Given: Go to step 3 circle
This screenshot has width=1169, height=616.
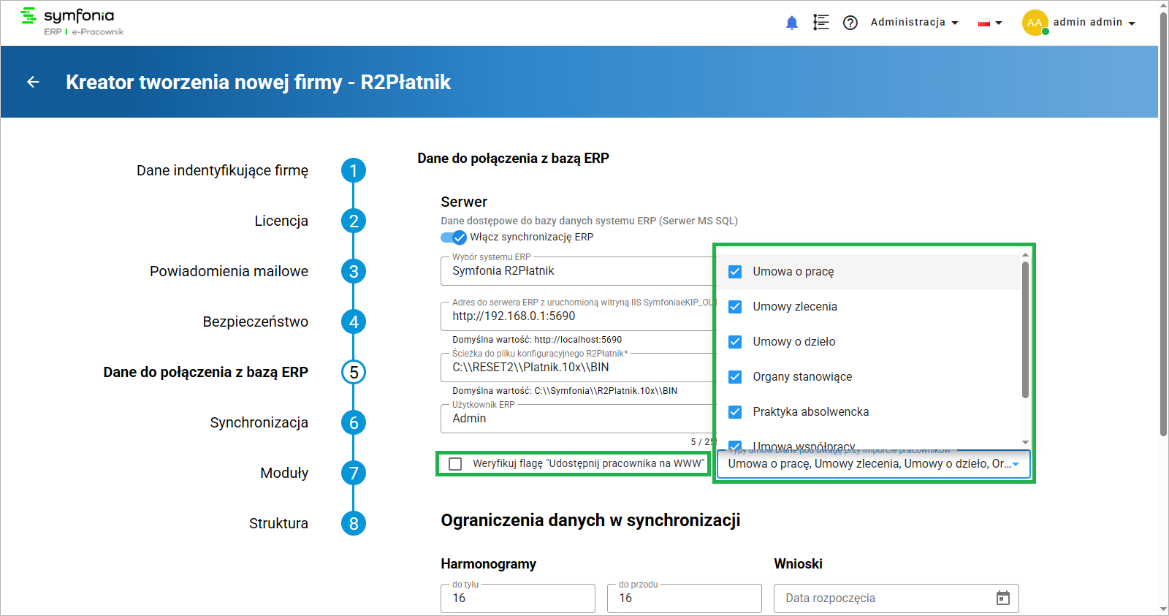Looking at the screenshot, I should 353,271.
